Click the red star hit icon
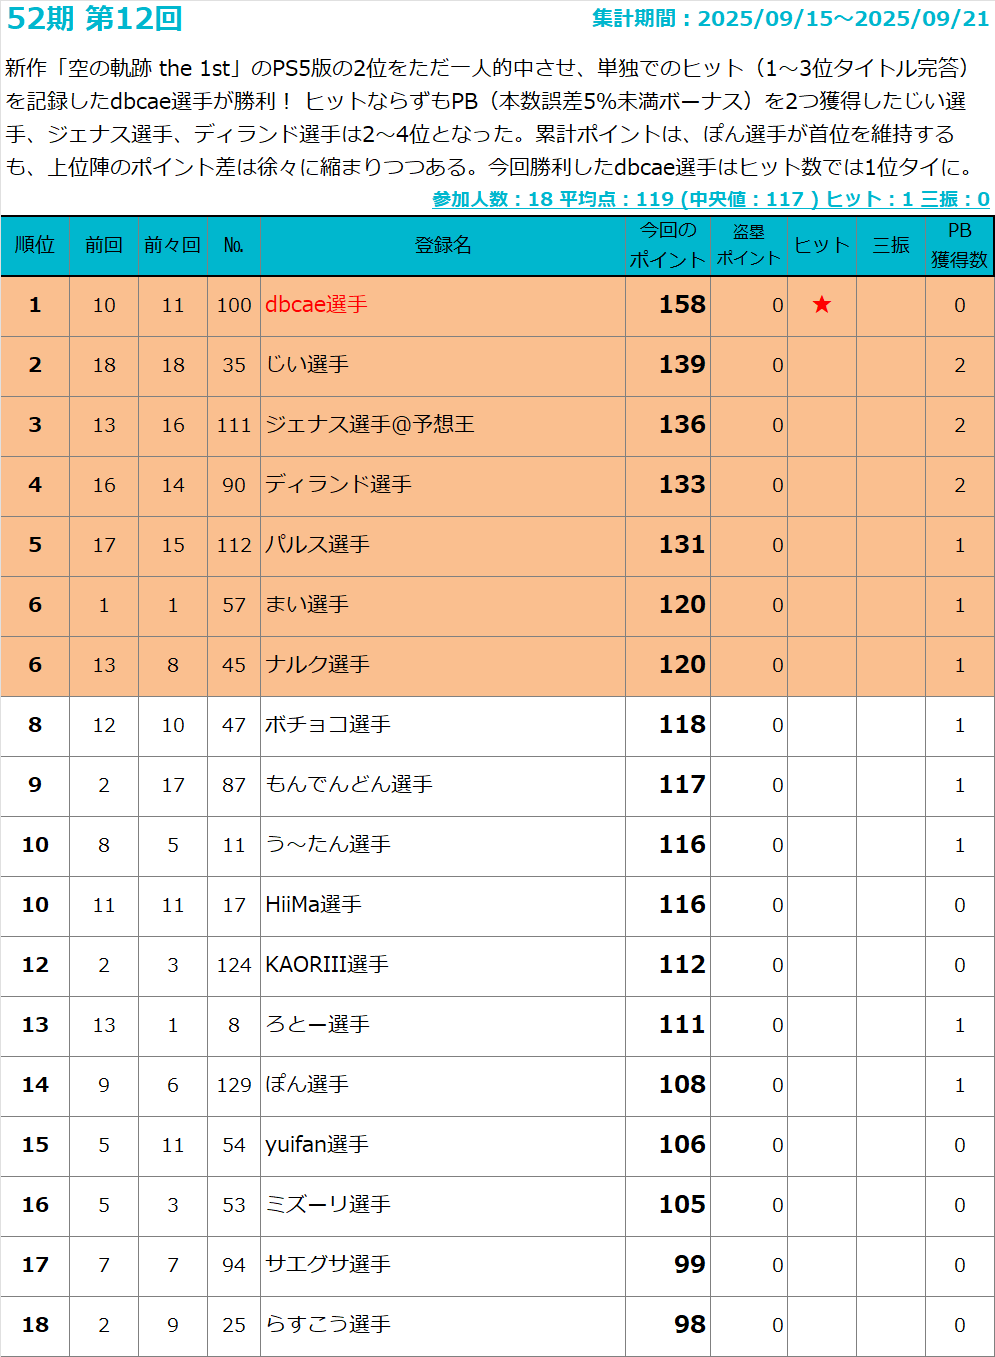Viewport: 995px width, 1357px height. coord(821,305)
